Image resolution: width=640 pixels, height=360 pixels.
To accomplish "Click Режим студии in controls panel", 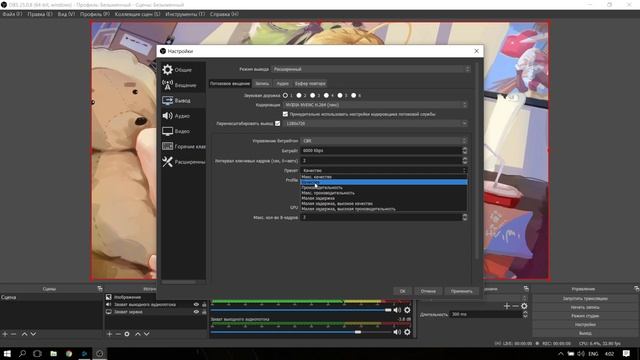I will coord(585,316).
